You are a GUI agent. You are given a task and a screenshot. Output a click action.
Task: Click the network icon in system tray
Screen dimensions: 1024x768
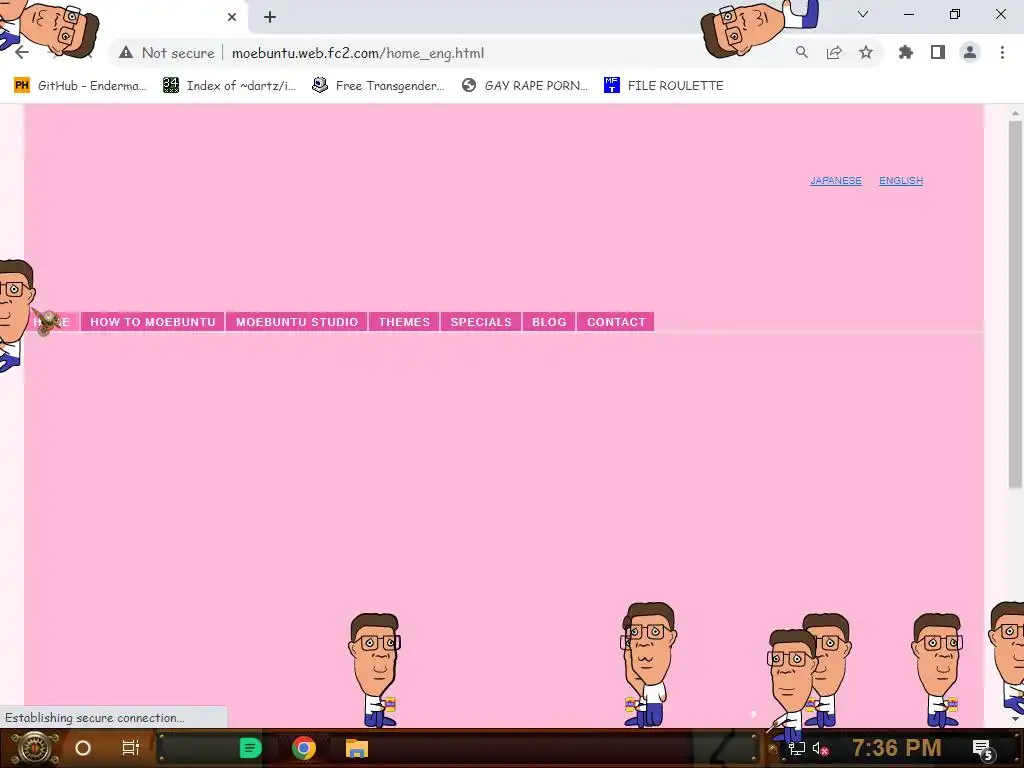point(797,748)
